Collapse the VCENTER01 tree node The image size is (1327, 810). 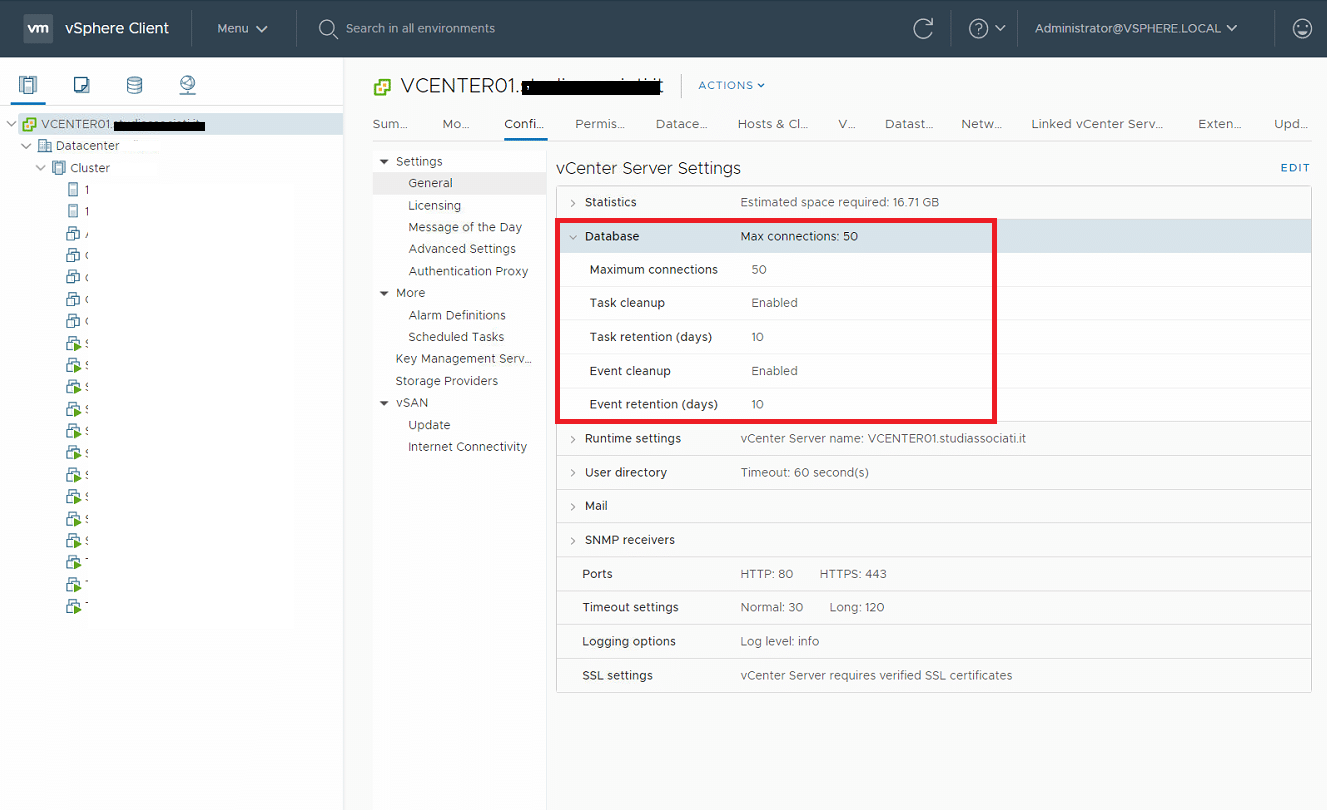pos(11,124)
